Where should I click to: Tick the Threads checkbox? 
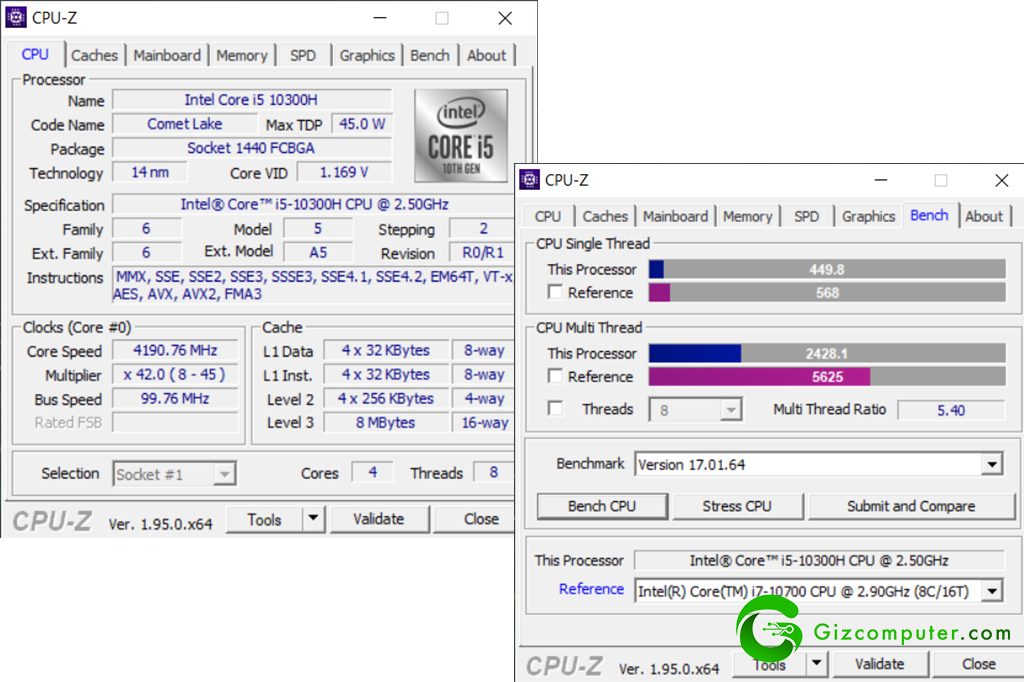coord(555,408)
